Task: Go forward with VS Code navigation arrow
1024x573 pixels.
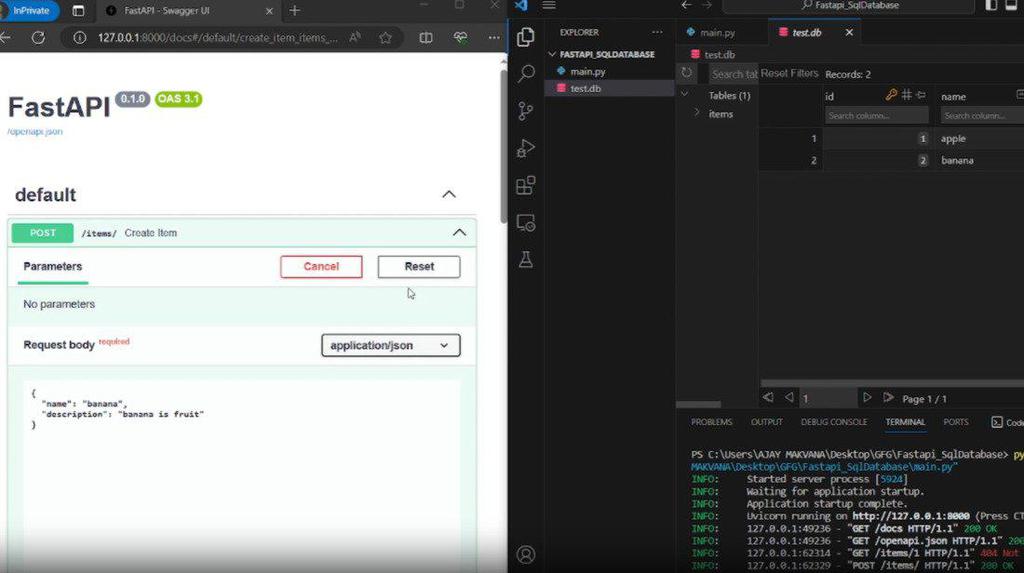Action: (707, 5)
